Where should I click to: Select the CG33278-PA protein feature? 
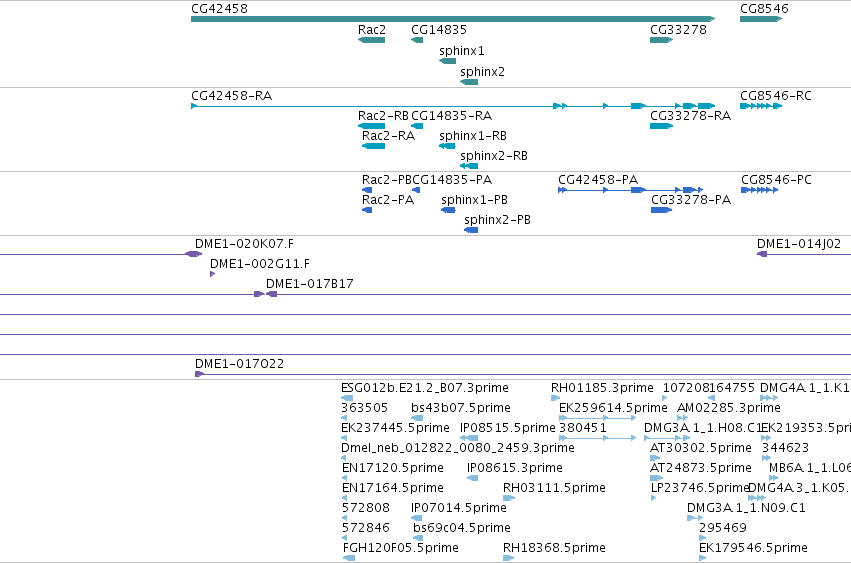662,210
